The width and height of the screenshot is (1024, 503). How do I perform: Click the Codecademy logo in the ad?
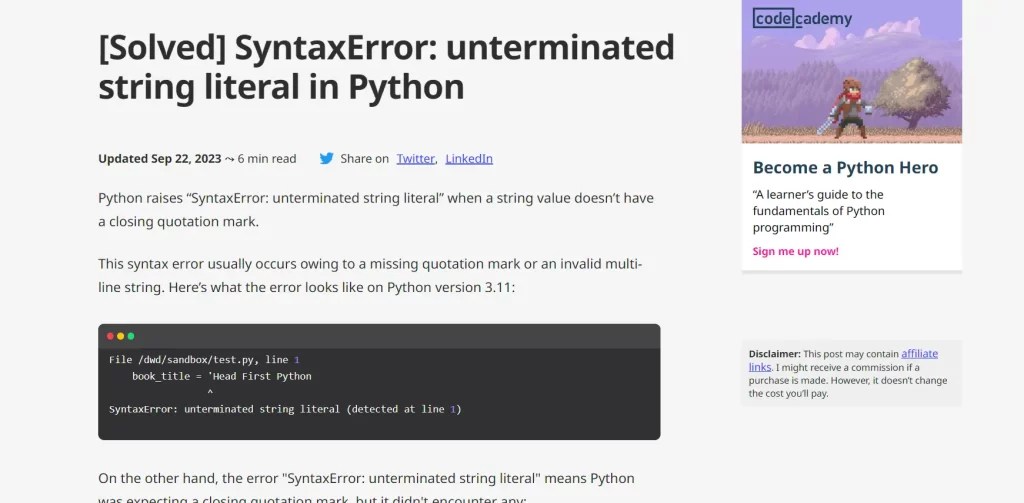[802, 18]
